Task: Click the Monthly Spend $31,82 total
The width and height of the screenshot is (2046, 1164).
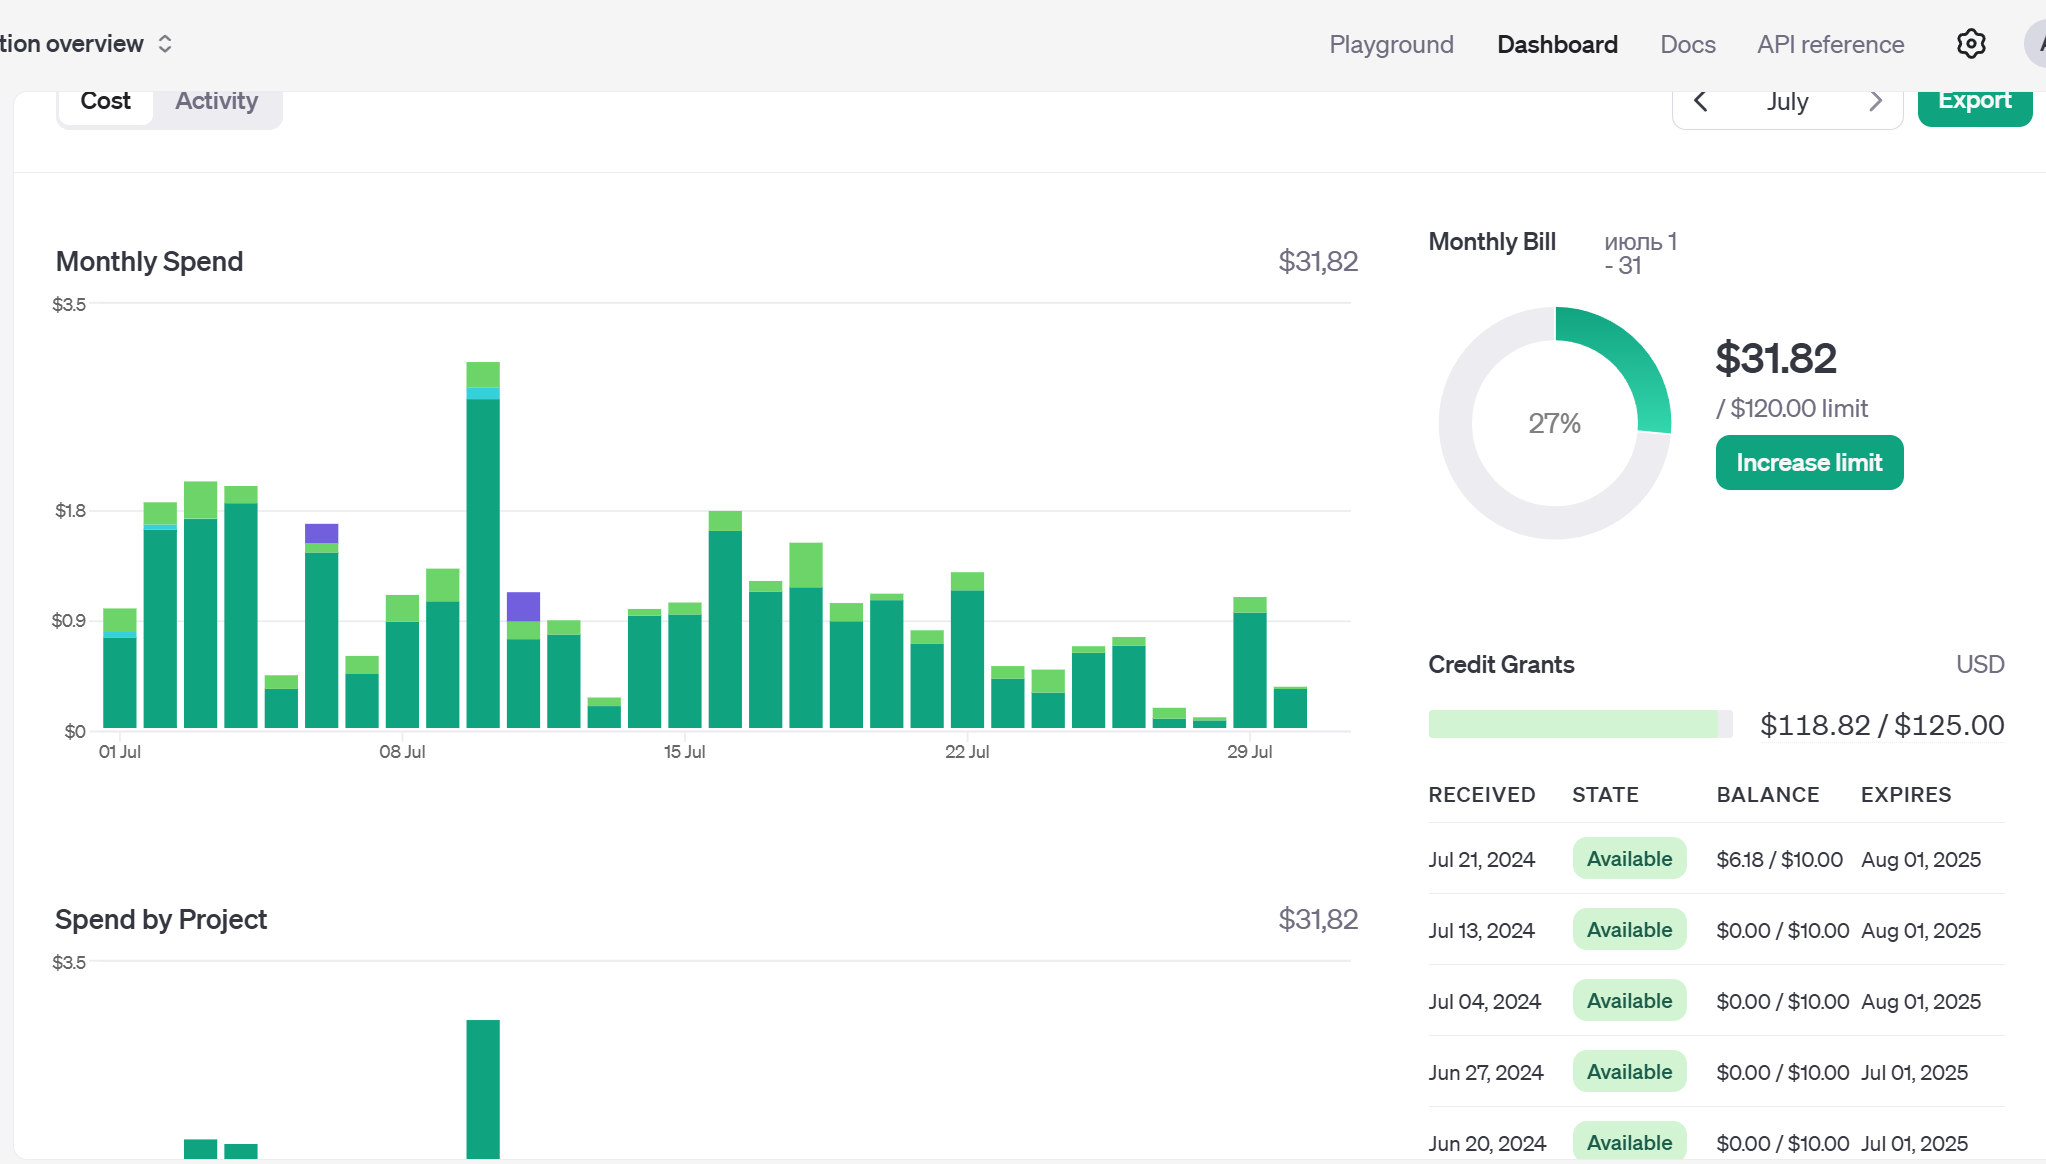Action: [x=1318, y=261]
